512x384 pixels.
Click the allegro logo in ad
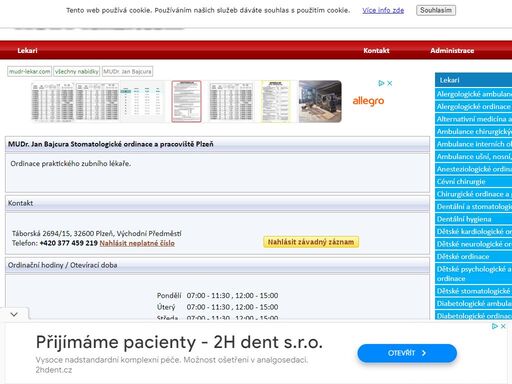(368, 100)
